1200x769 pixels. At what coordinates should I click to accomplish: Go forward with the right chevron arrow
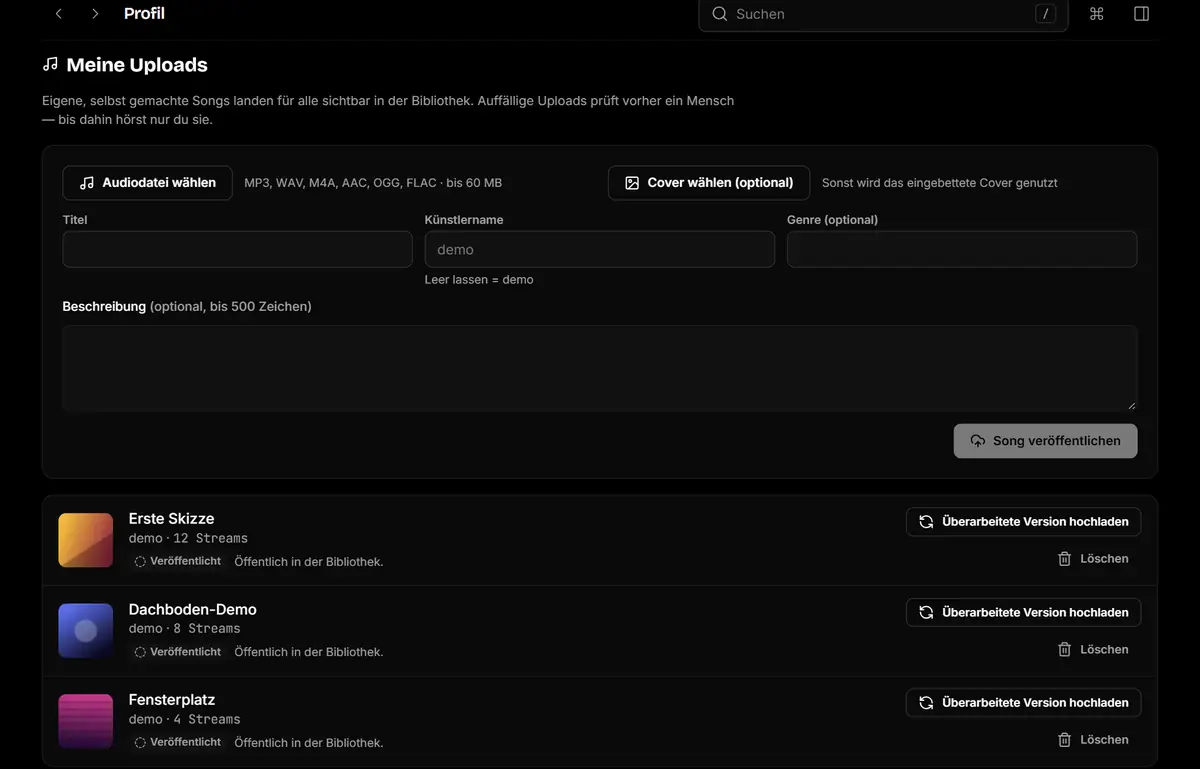(x=95, y=14)
